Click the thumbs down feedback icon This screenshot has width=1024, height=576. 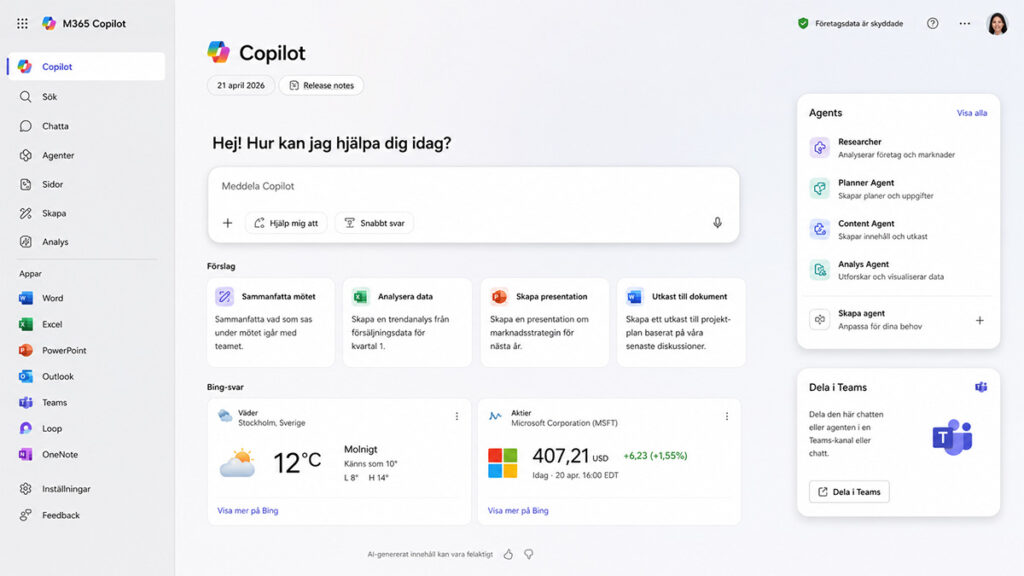(x=528, y=554)
